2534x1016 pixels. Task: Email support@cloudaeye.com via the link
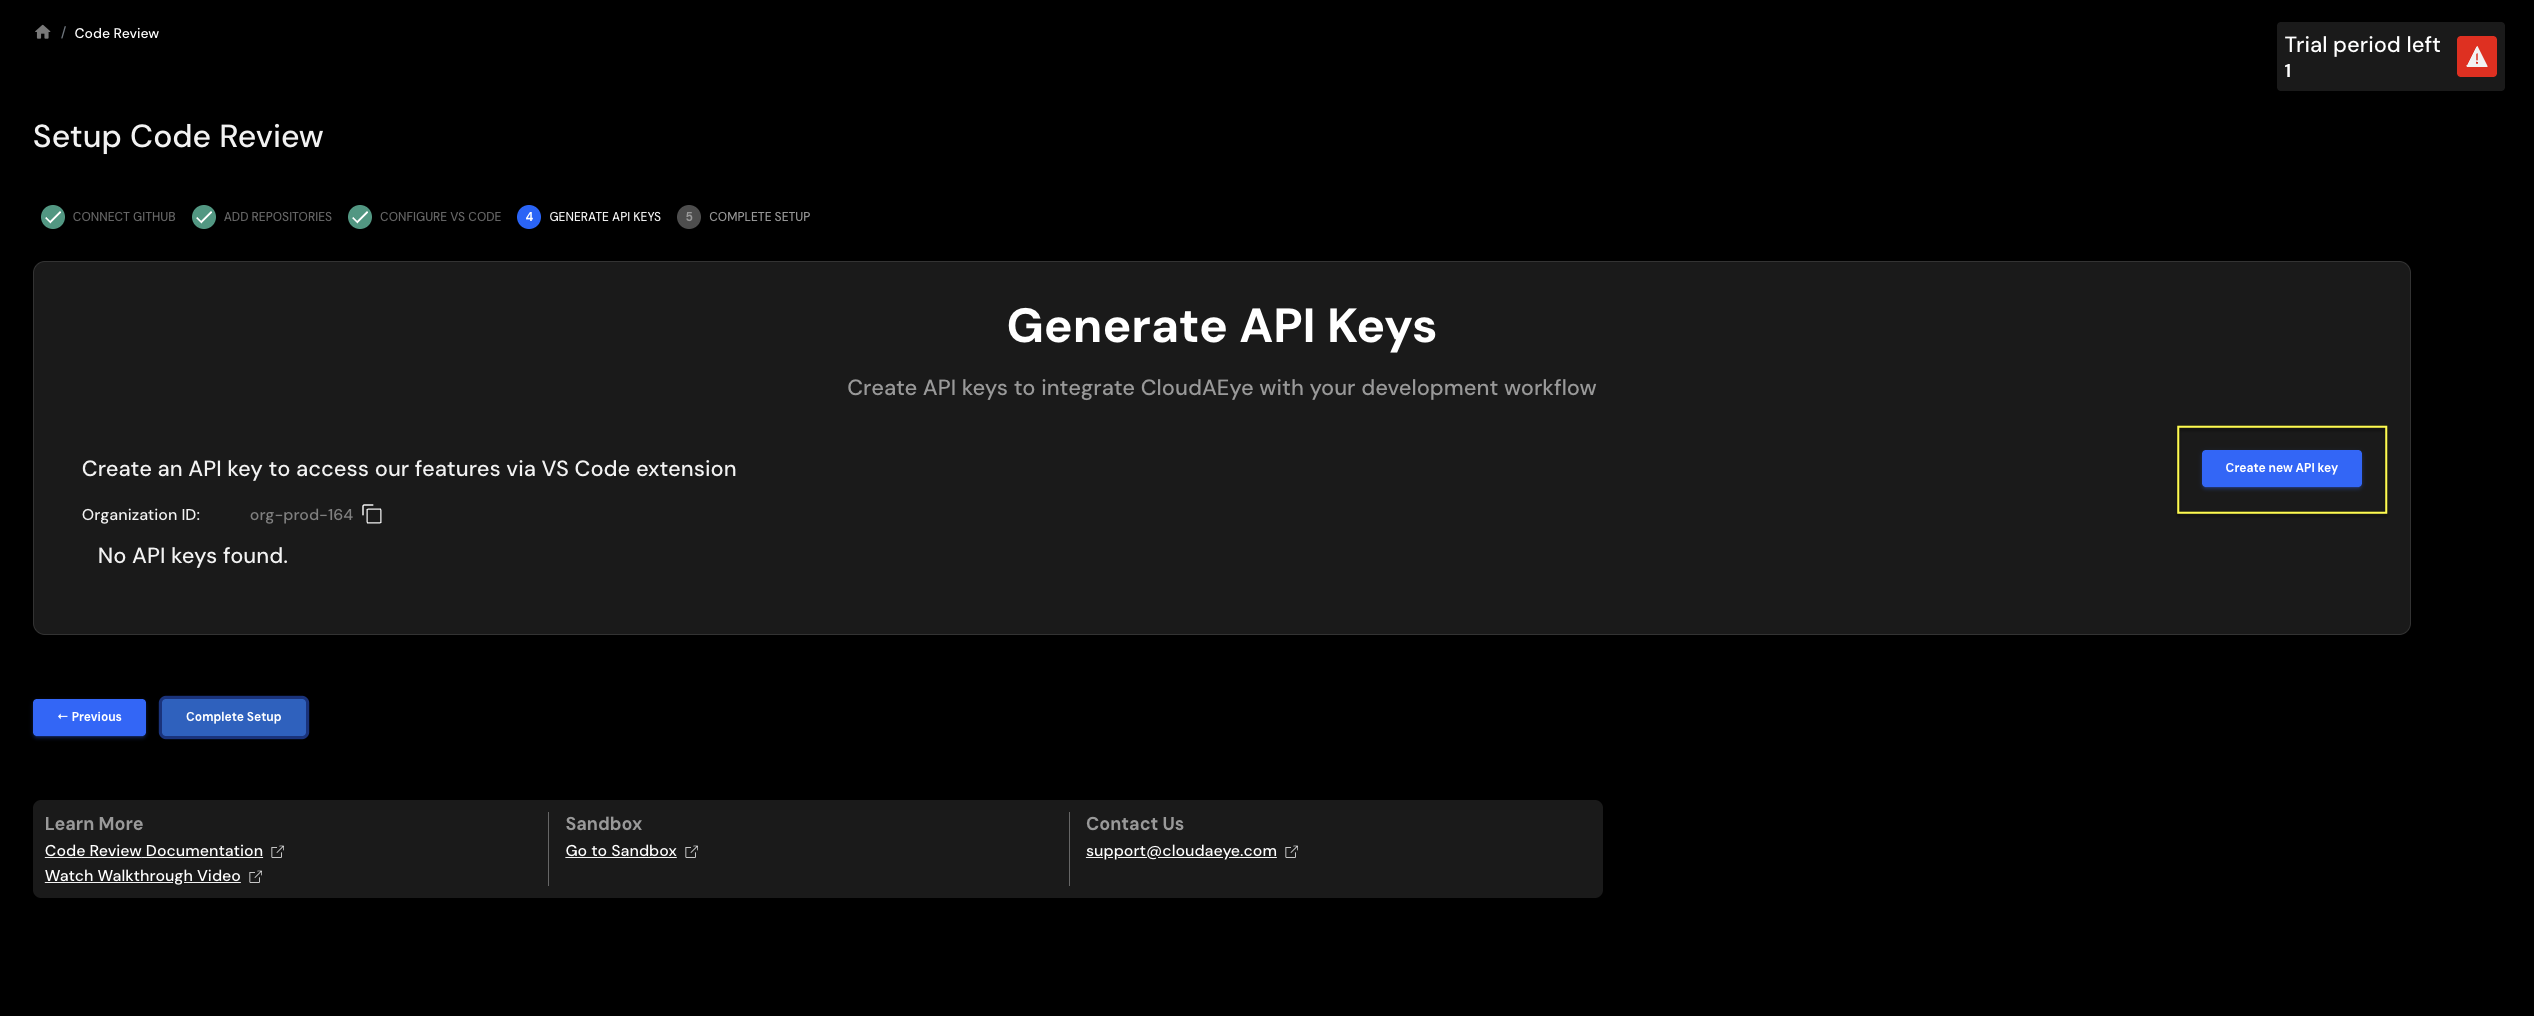click(x=1181, y=851)
